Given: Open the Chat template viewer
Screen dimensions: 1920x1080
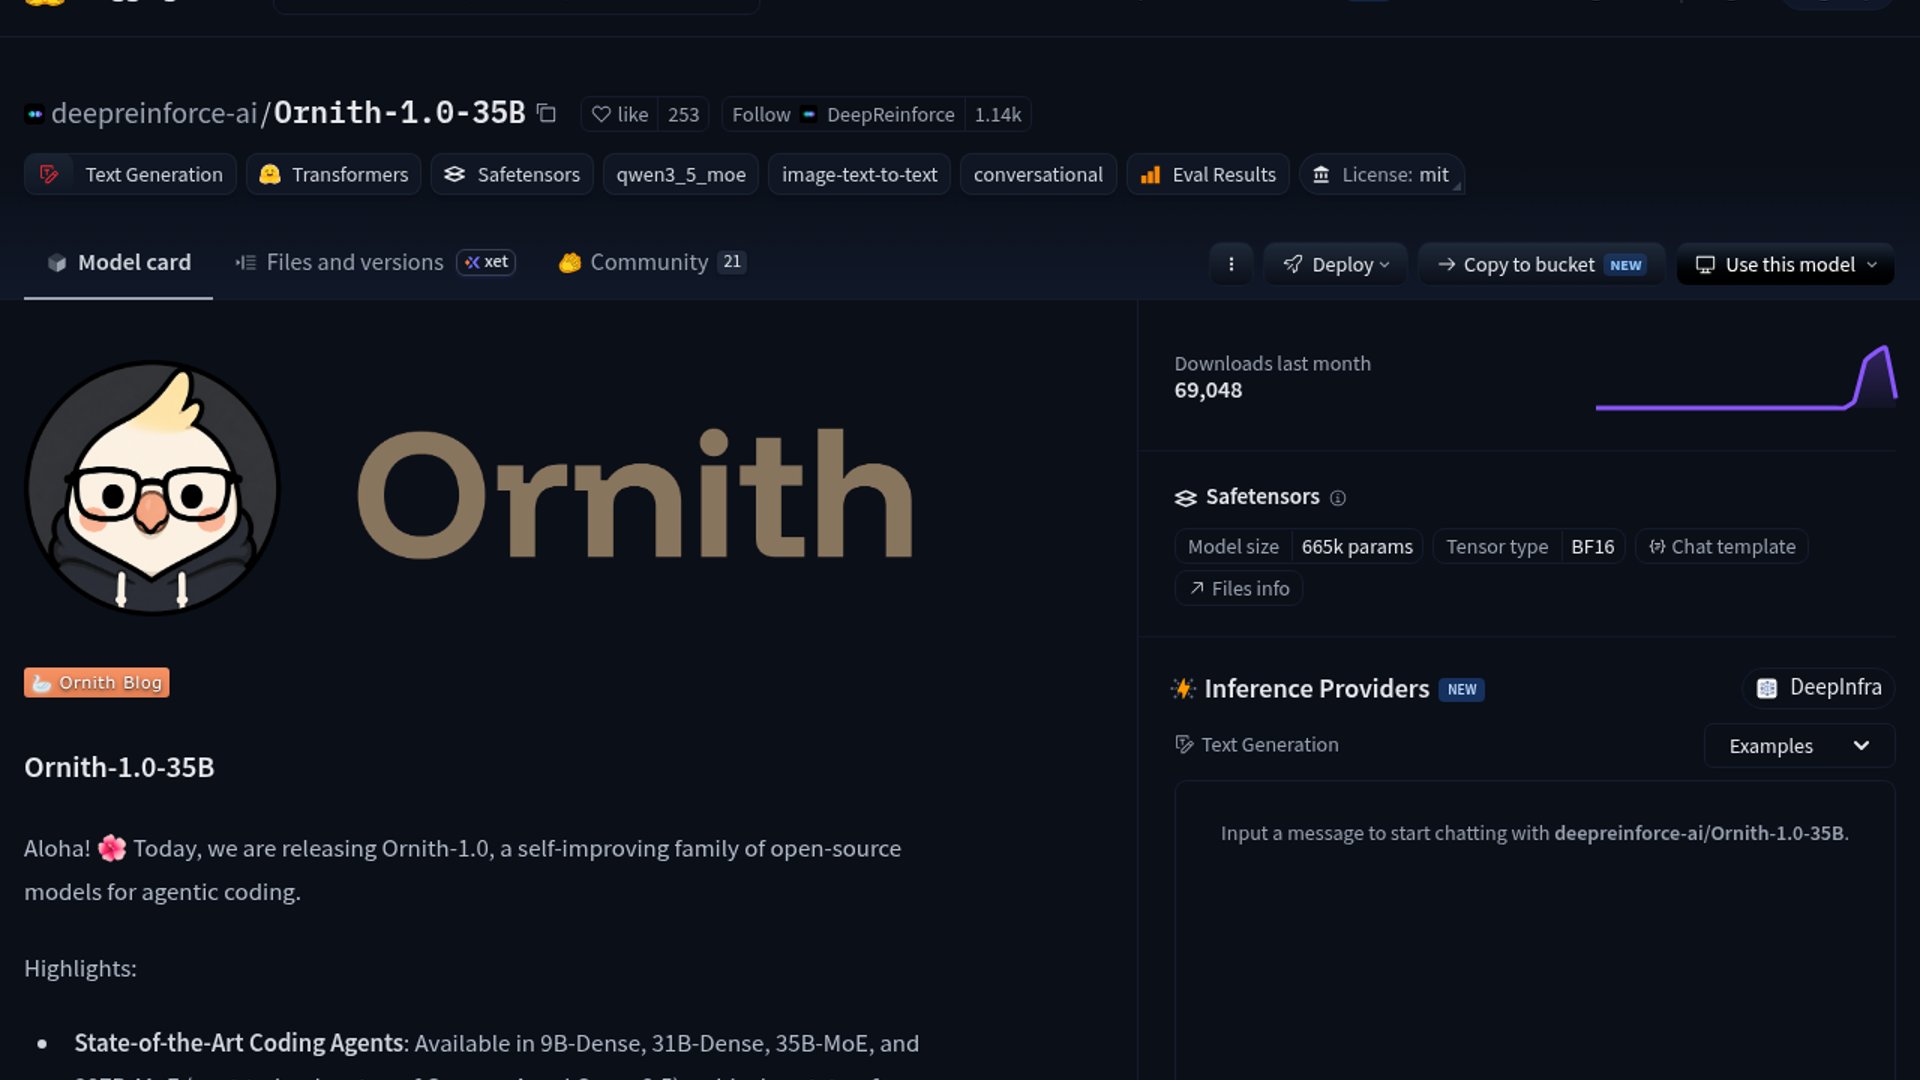Looking at the screenshot, I should tap(1722, 547).
